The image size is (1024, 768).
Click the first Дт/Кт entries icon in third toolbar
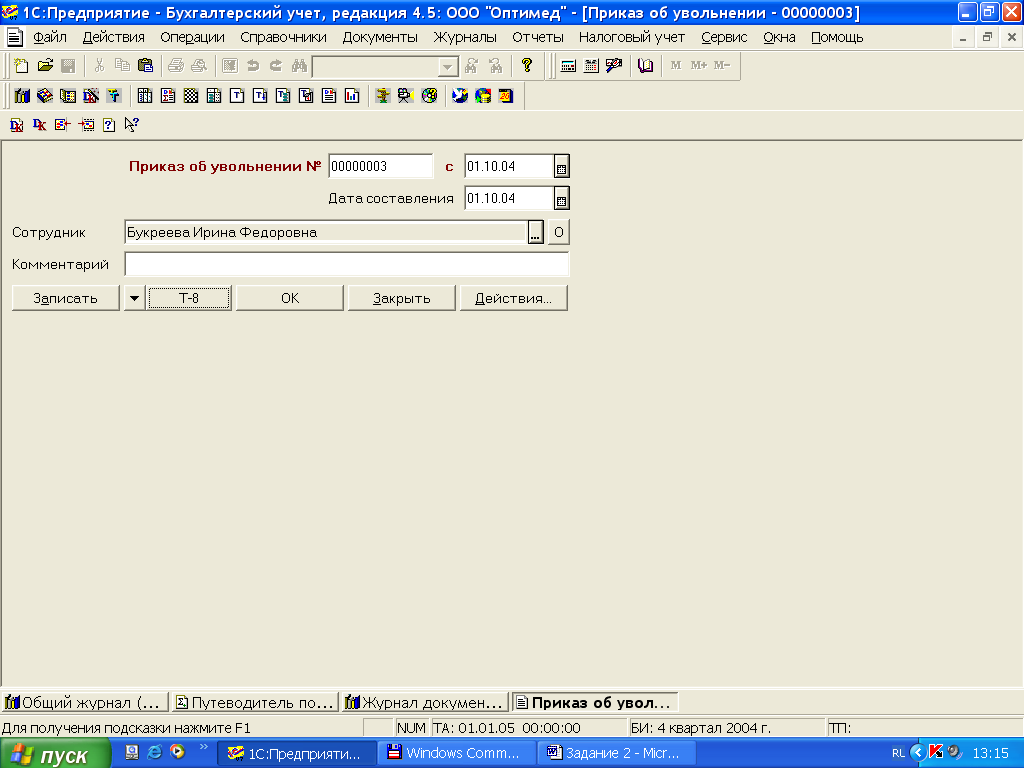click(x=17, y=125)
